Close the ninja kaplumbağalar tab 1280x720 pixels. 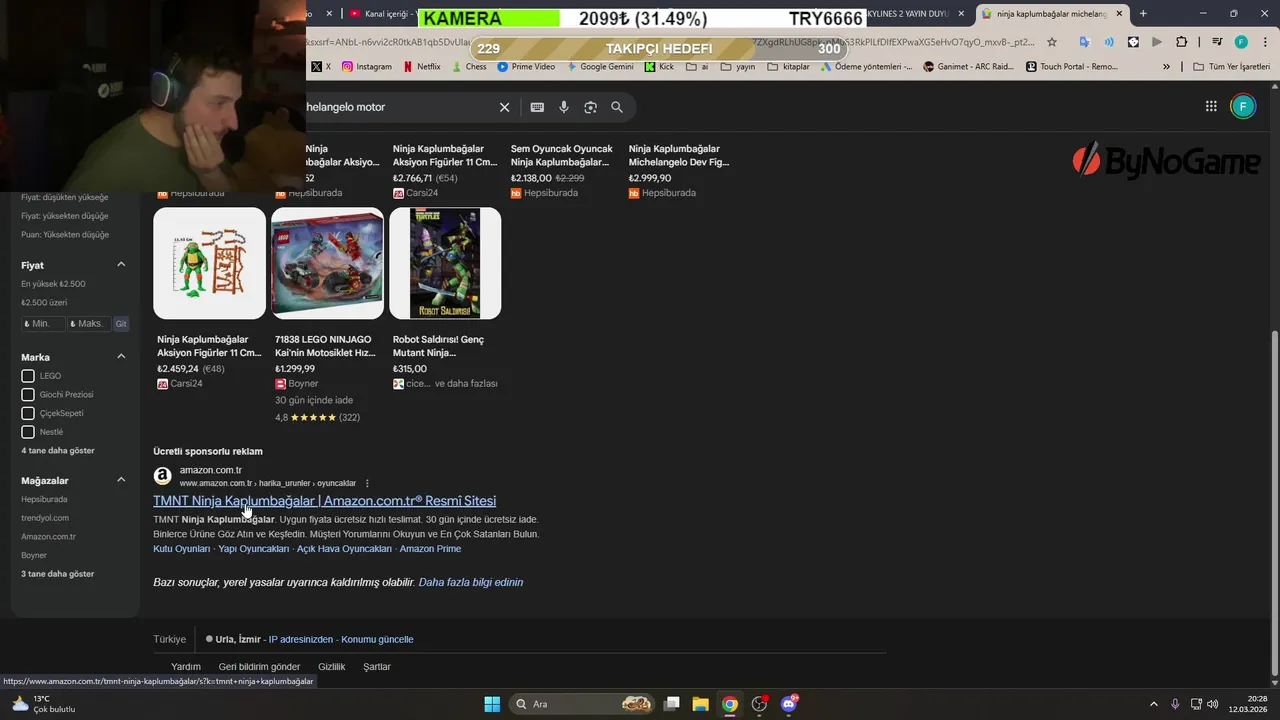[1119, 14]
